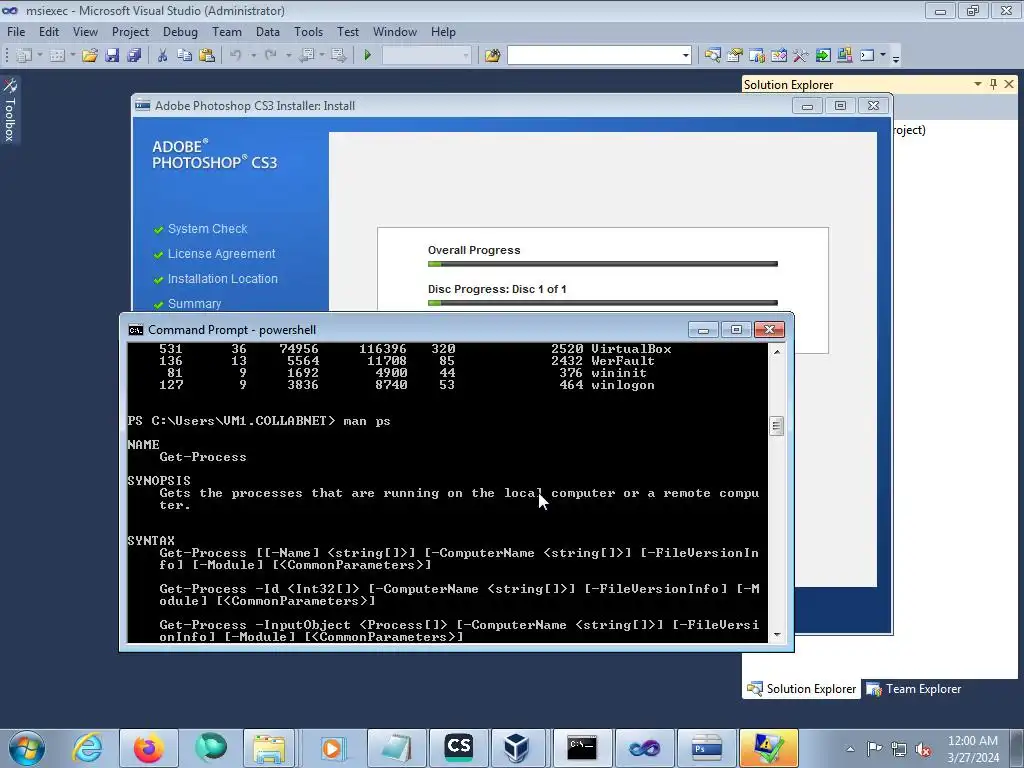This screenshot has width=1024, height=768.
Task: Click the Save All icon
Action: (135, 56)
